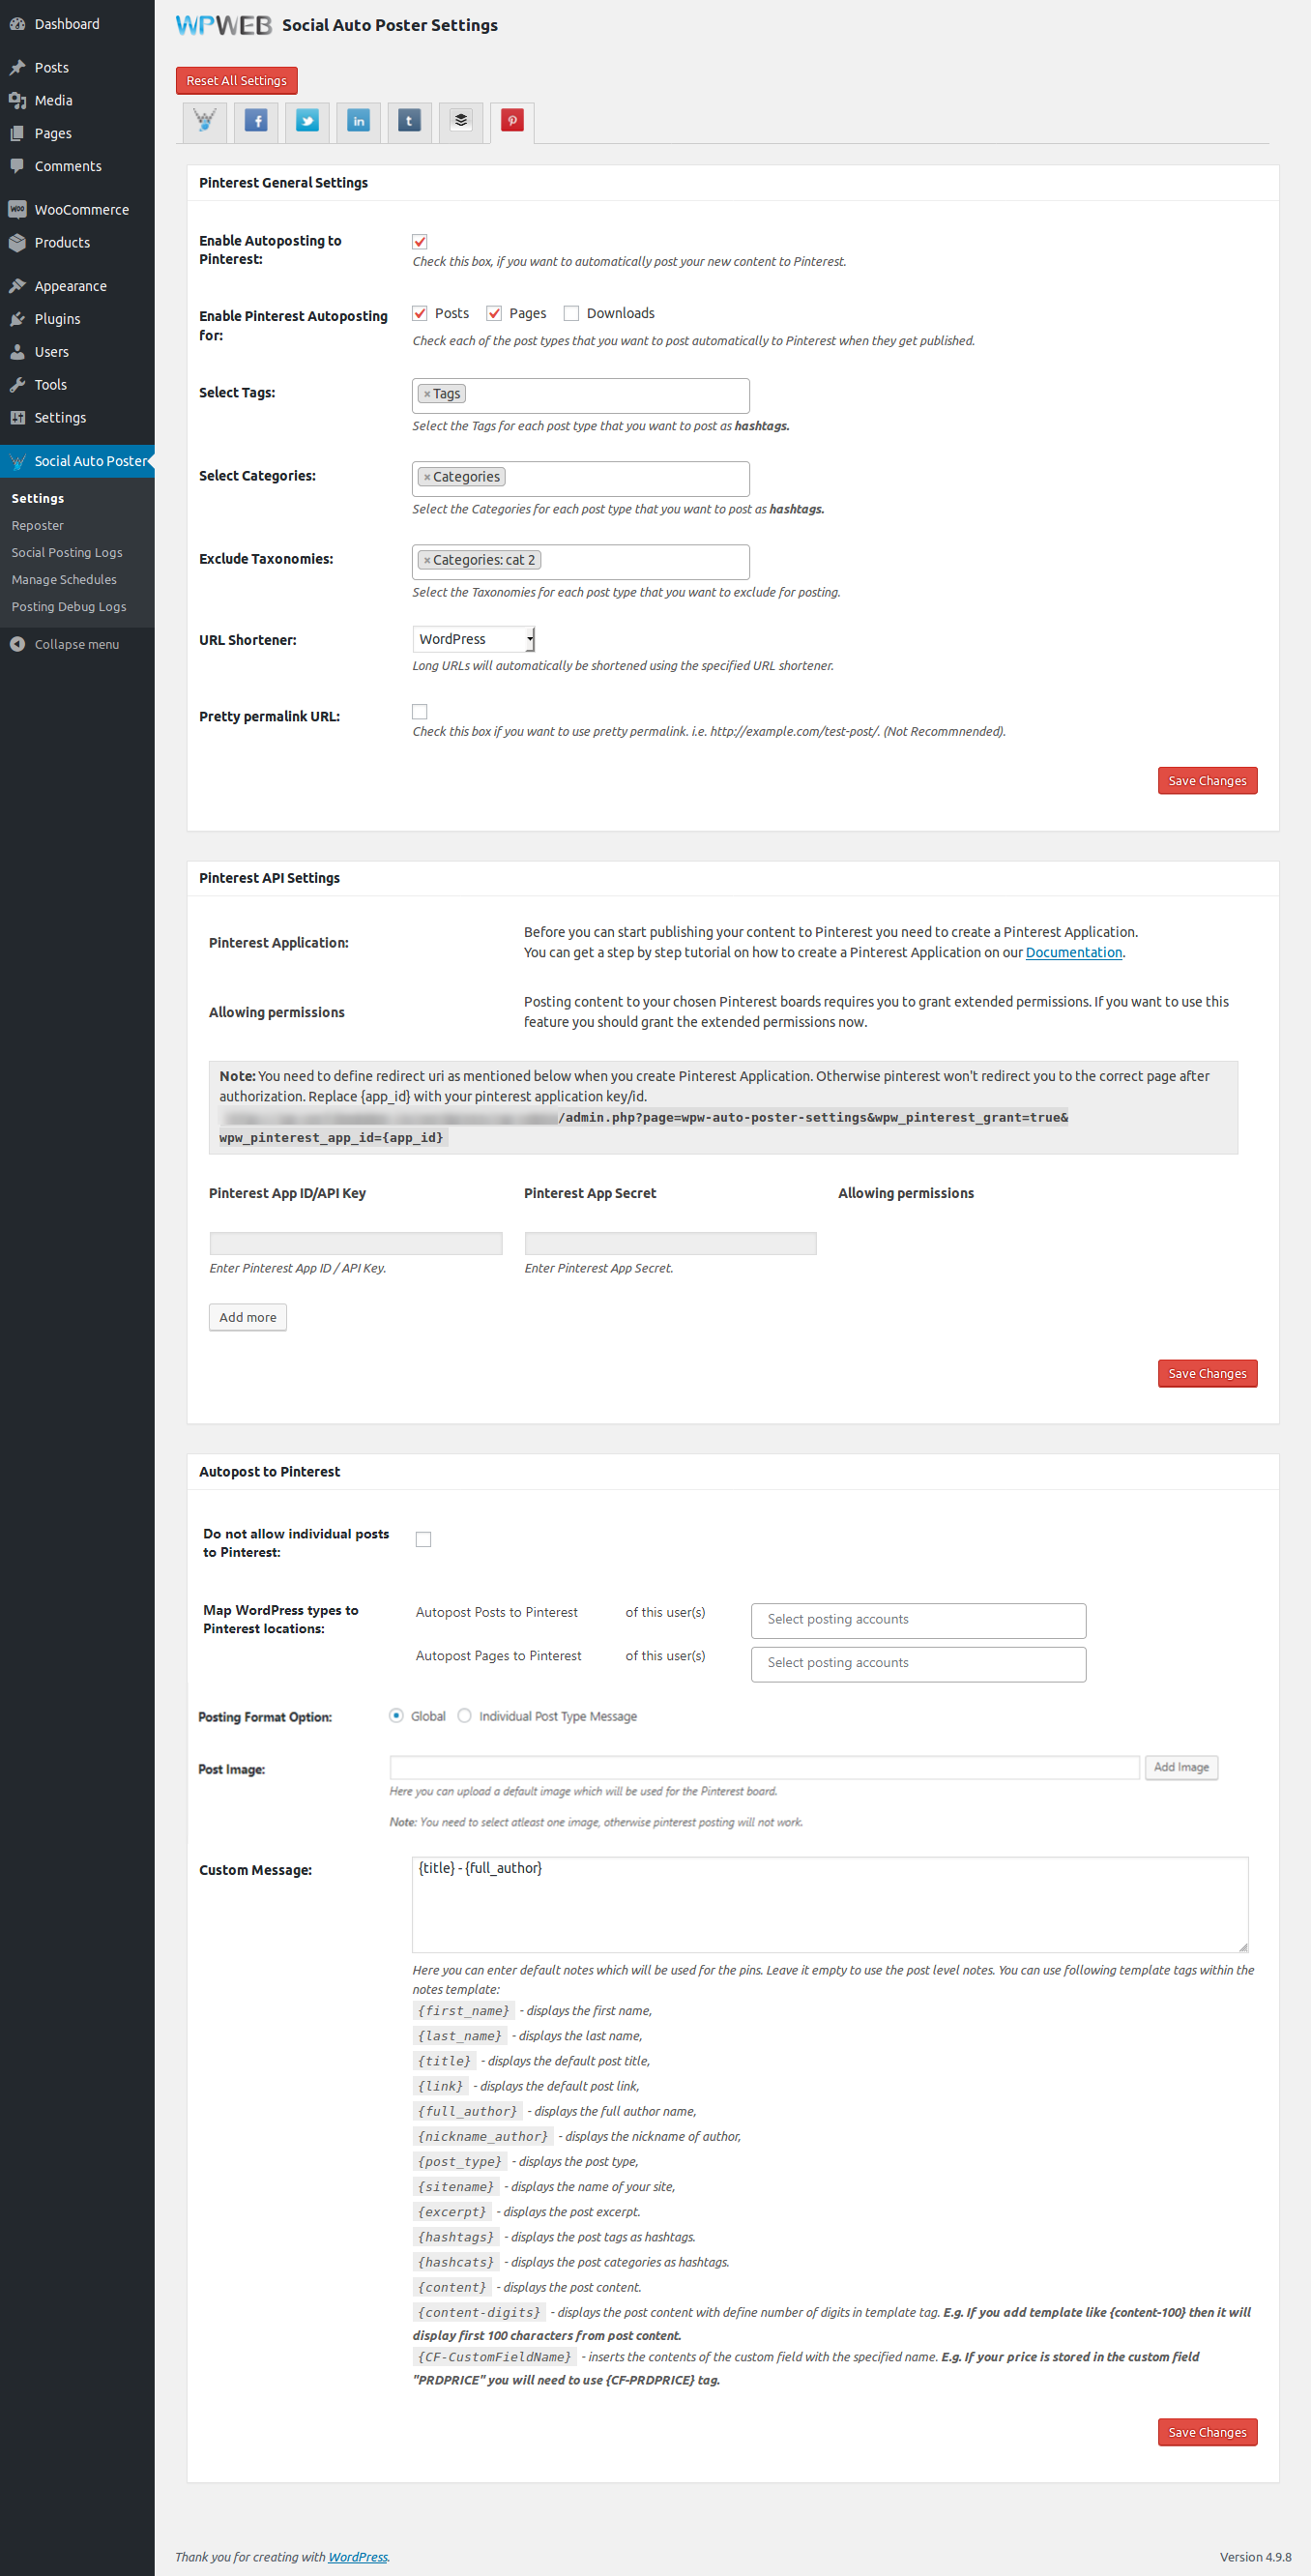The height and width of the screenshot is (2576, 1311).
Task: Open posting accounts selector for Autopost Posts
Action: pyautogui.click(x=917, y=1620)
